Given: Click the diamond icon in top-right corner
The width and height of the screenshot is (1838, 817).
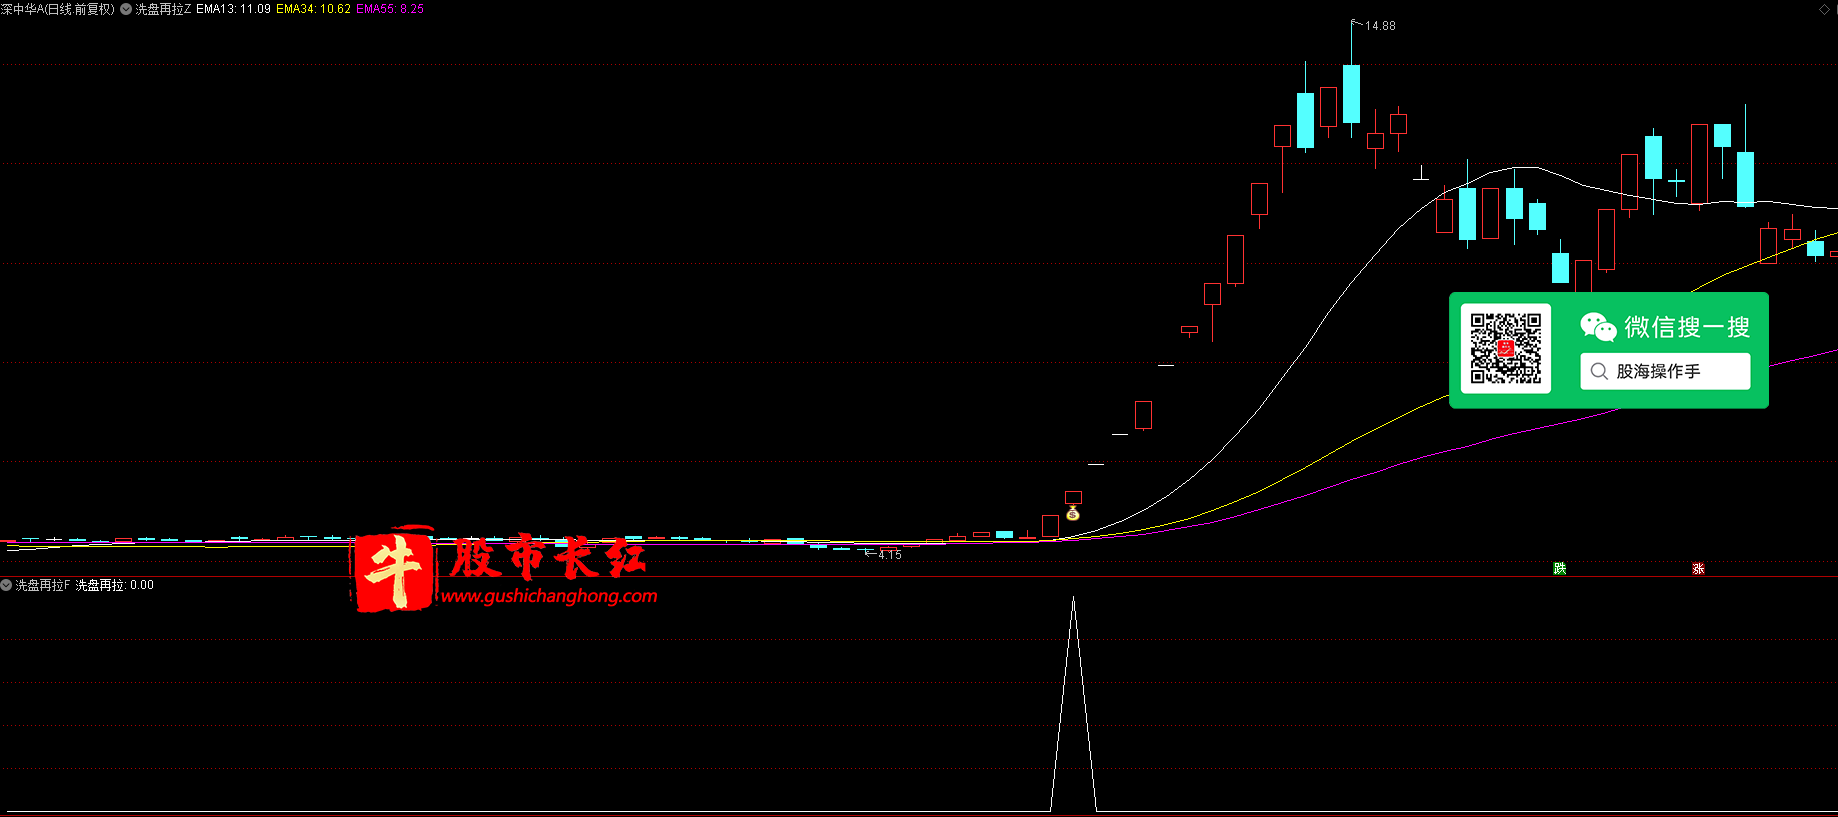Looking at the screenshot, I should [1823, 9].
